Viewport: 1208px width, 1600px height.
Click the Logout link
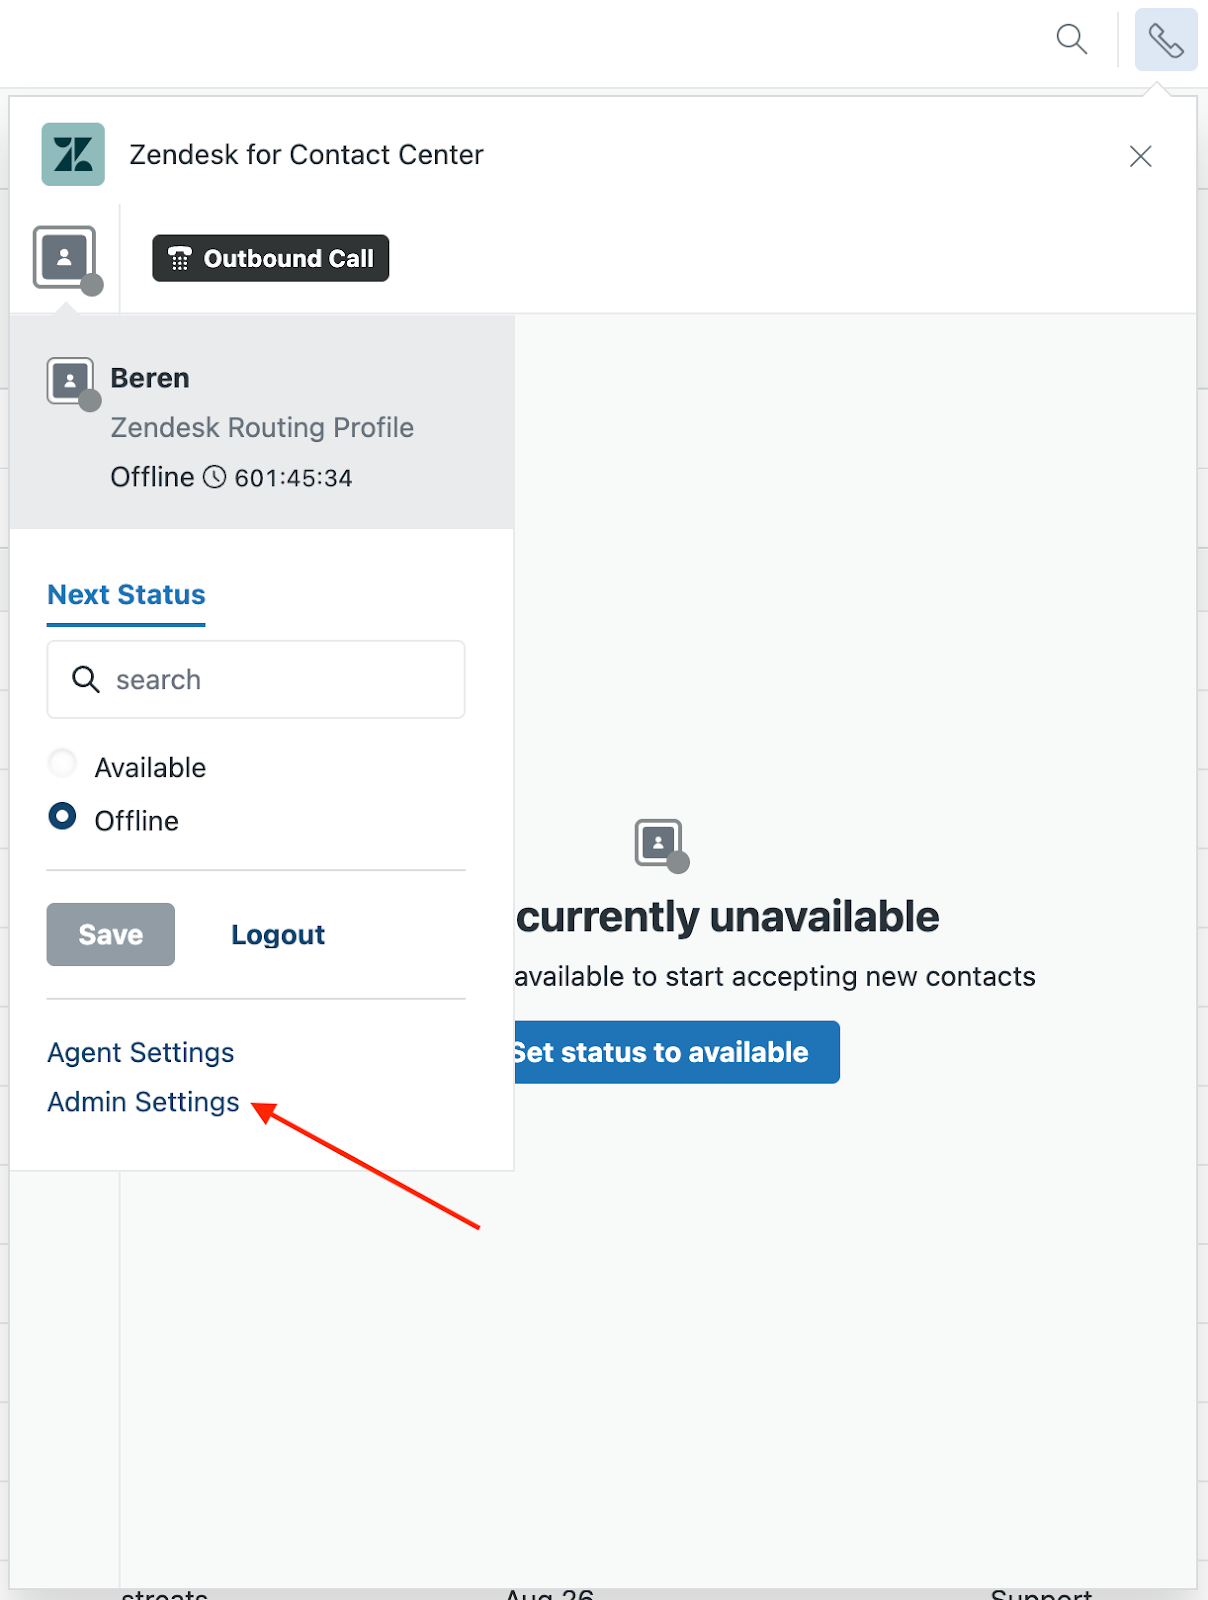pyautogui.click(x=278, y=935)
